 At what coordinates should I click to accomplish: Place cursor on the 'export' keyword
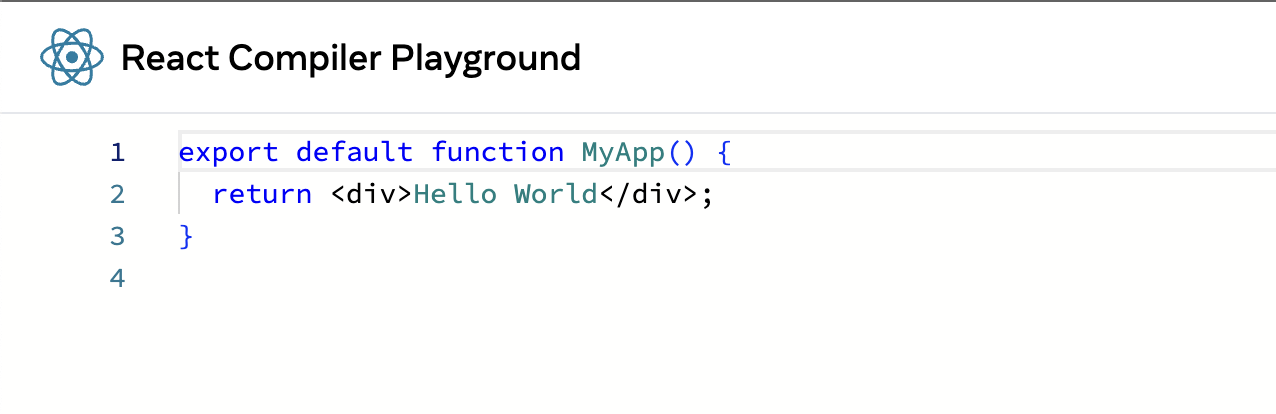(x=229, y=152)
